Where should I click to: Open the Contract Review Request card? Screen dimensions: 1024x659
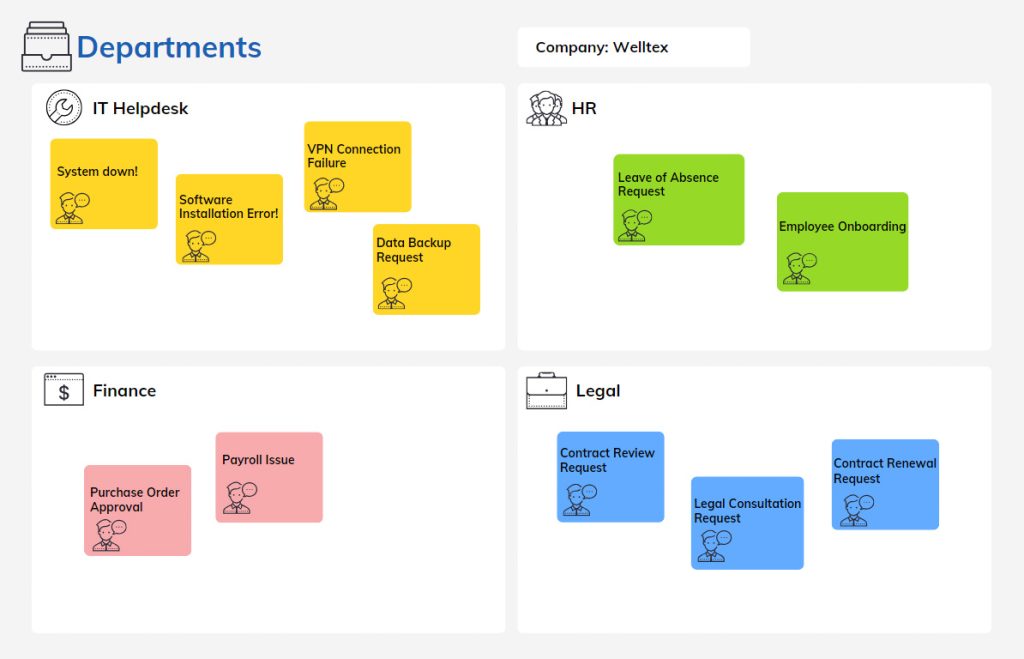[611, 477]
